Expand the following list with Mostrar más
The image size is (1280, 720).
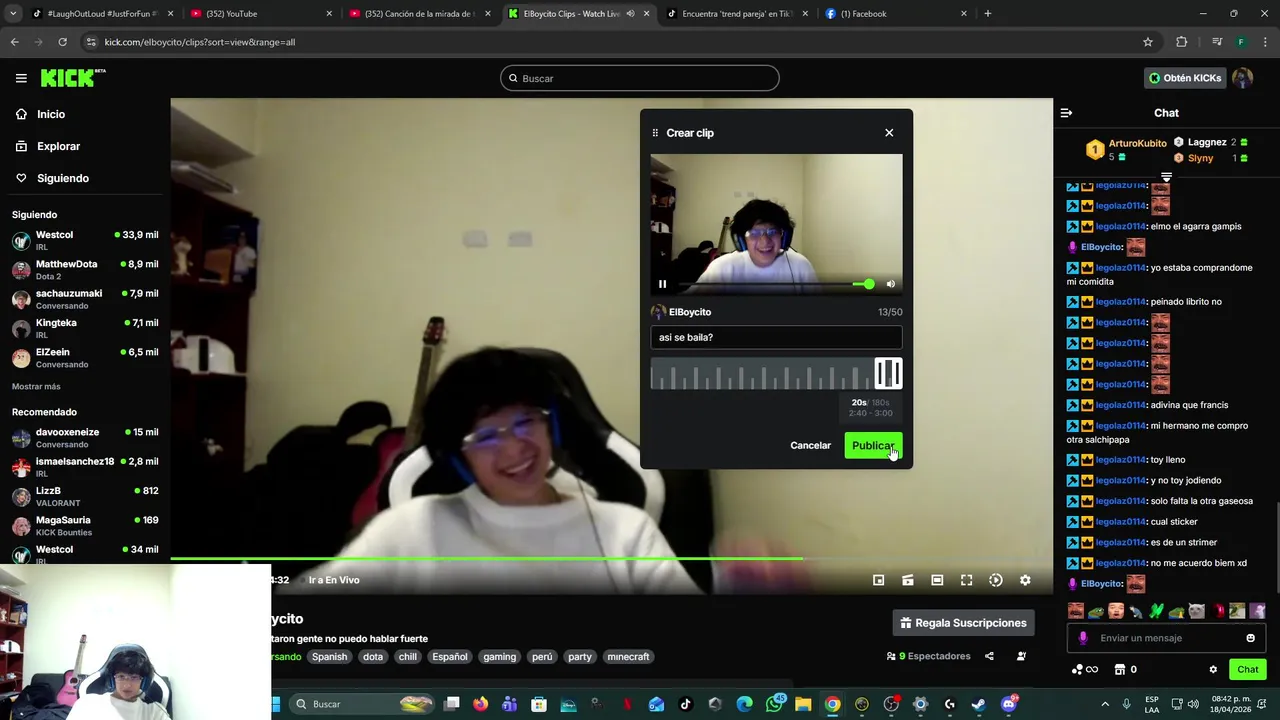click(36, 386)
